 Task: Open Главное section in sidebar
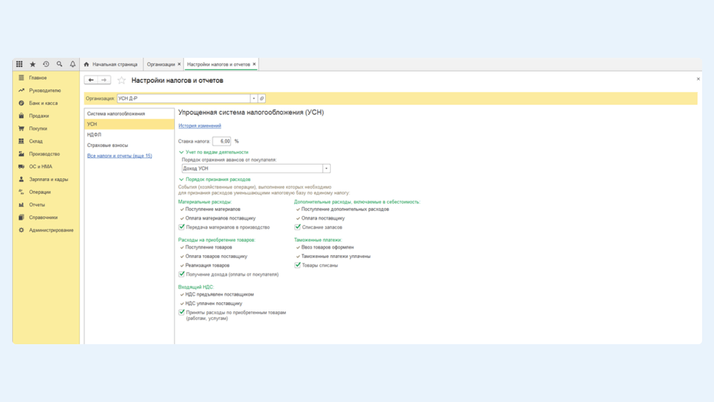coord(37,78)
